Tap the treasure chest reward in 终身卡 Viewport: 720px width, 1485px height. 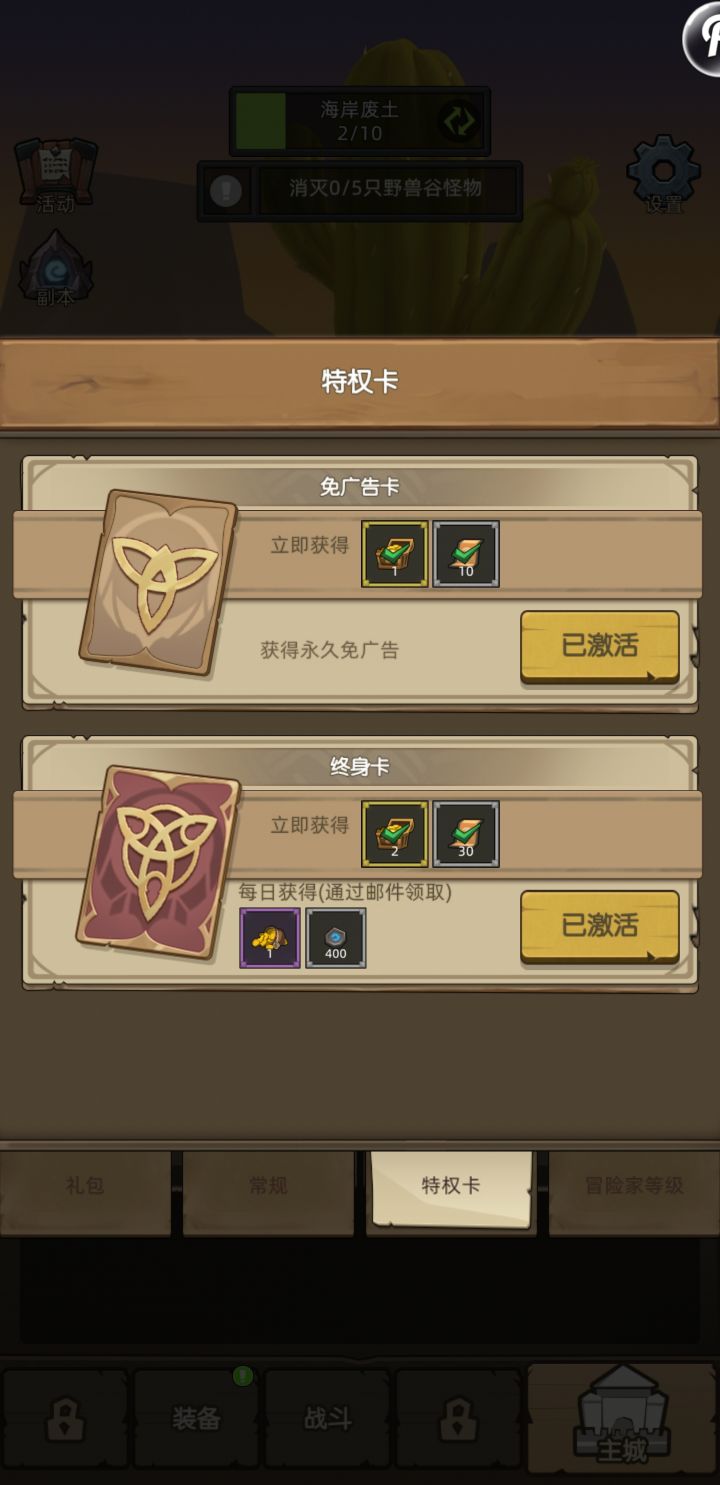coord(395,833)
